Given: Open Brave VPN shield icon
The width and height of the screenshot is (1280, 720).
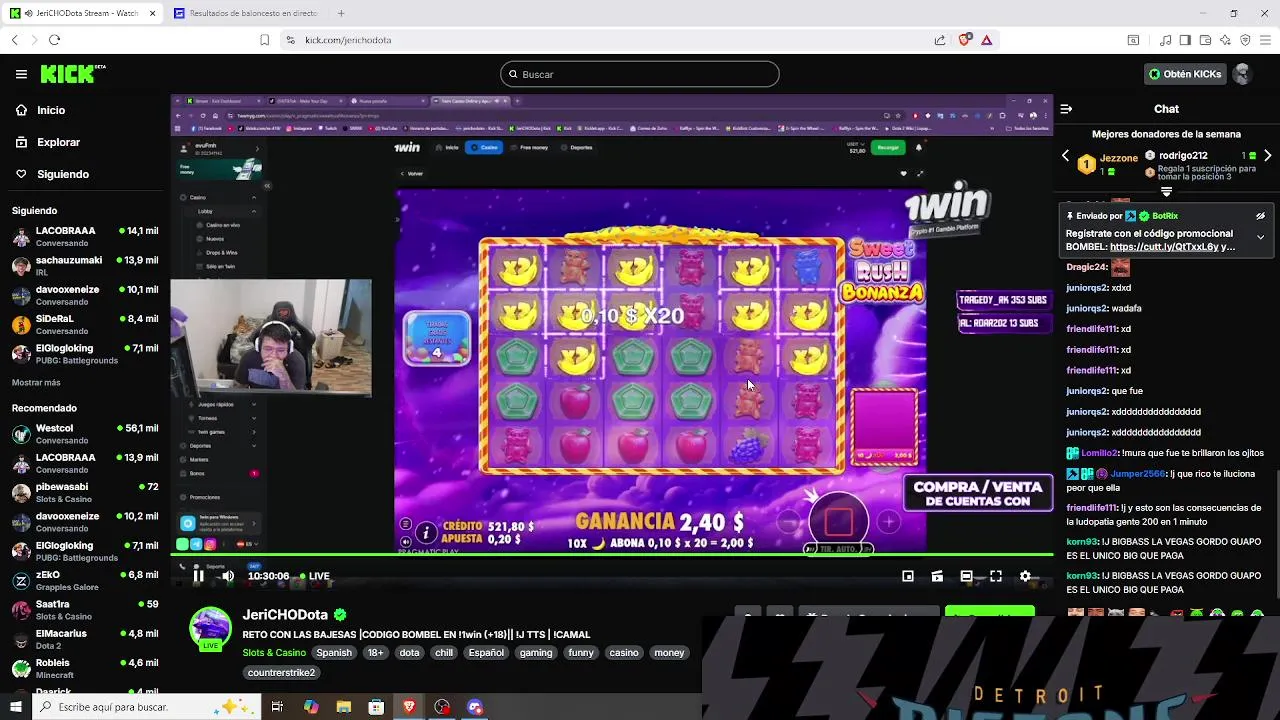Looking at the screenshot, I should click(1245, 40).
